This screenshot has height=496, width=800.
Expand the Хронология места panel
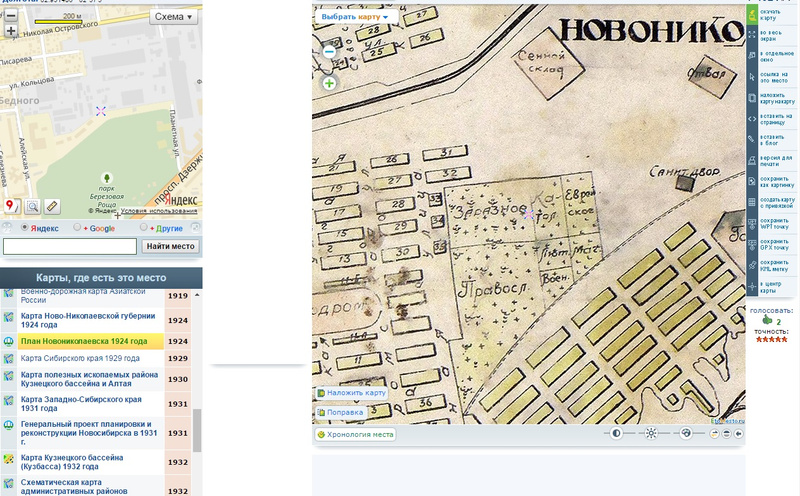click(x=355, y=434)
